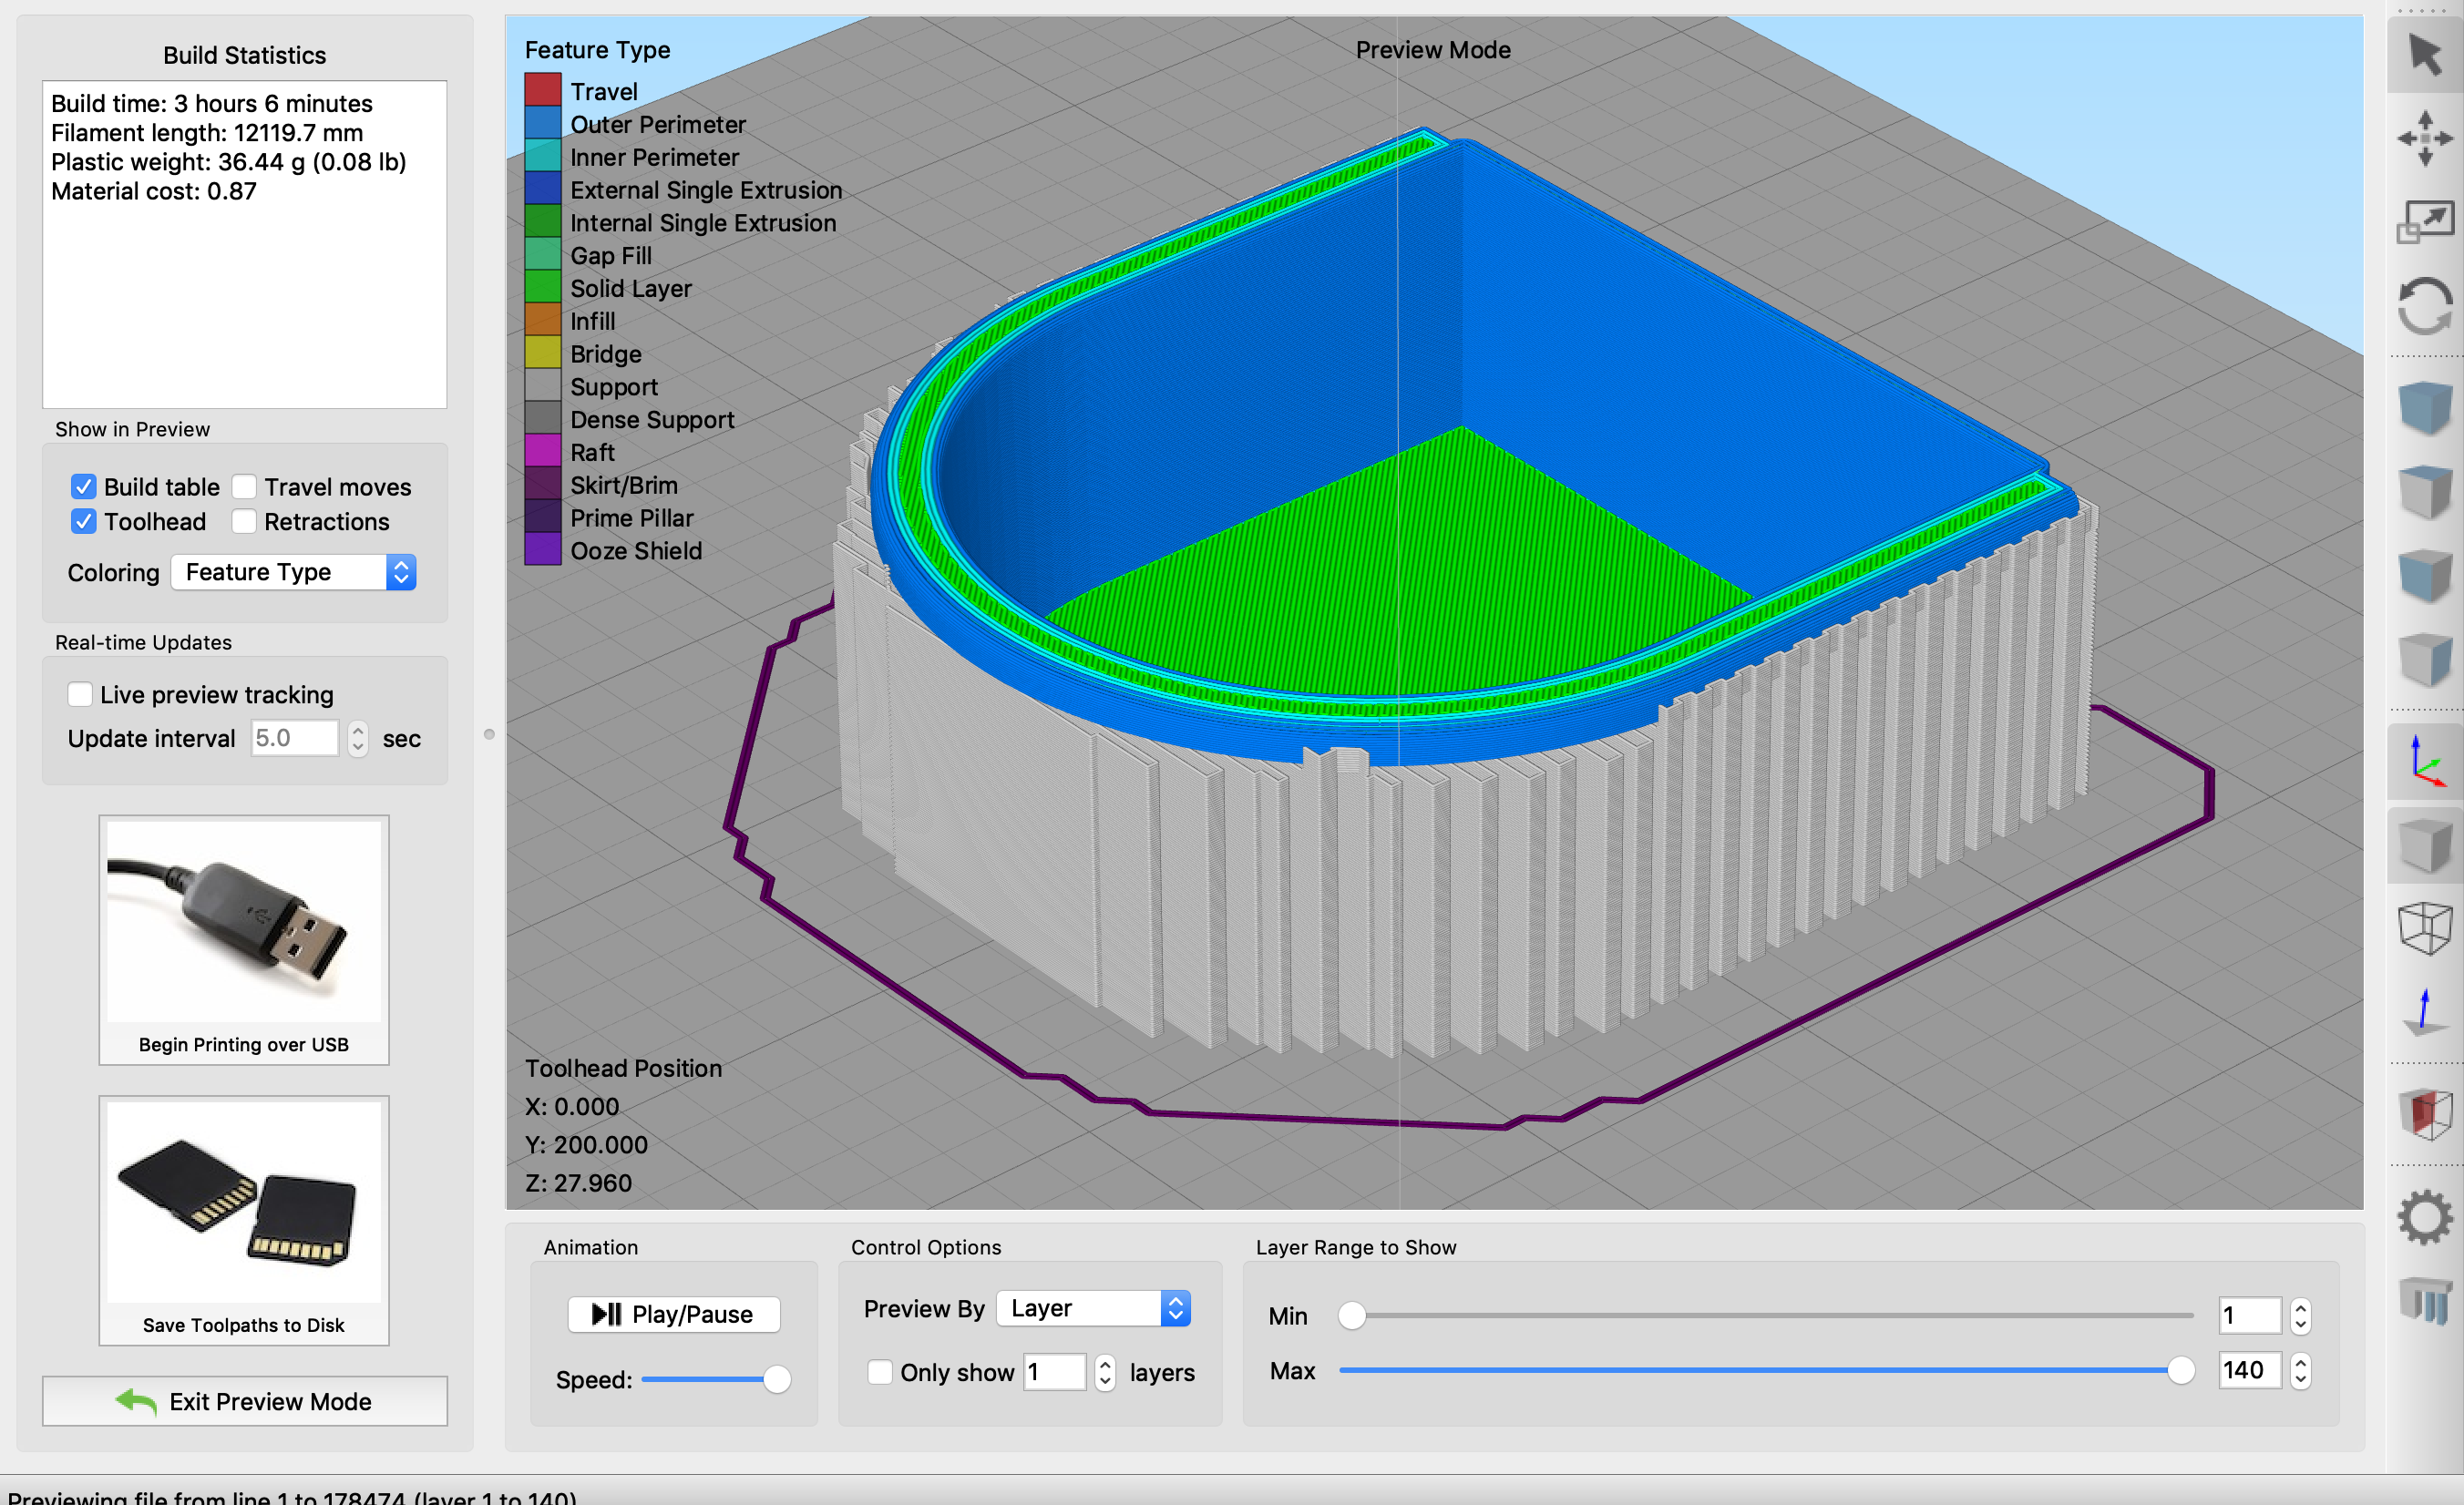Open the Preview By Layer dropdown
Screen dimensions: 2464x1505
click(x=1094, y=1308)
